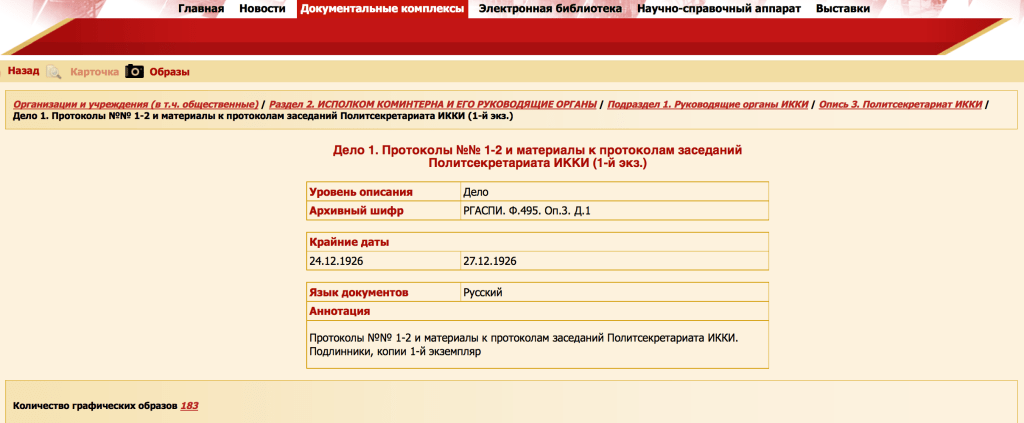Select the Документальные комплексы tab
Viewport: 1024px width, 423px height.
[383, 9]
